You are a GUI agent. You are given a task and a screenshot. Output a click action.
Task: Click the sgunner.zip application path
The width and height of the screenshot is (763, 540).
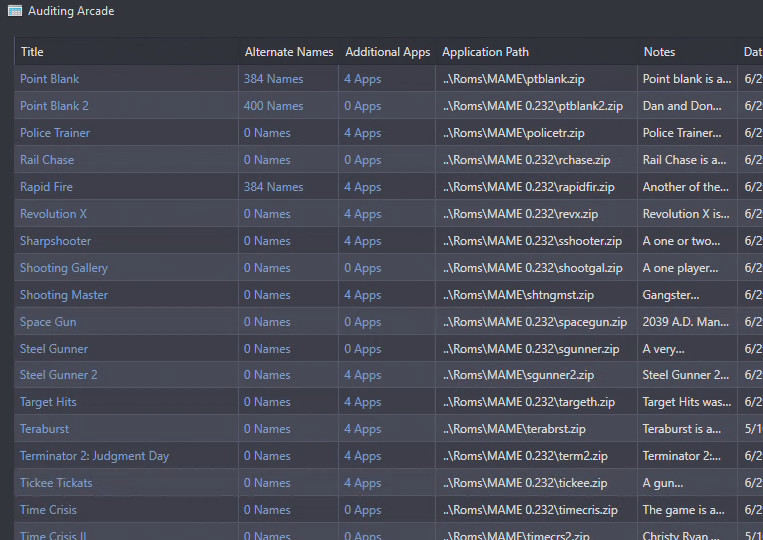coord(531,349)
